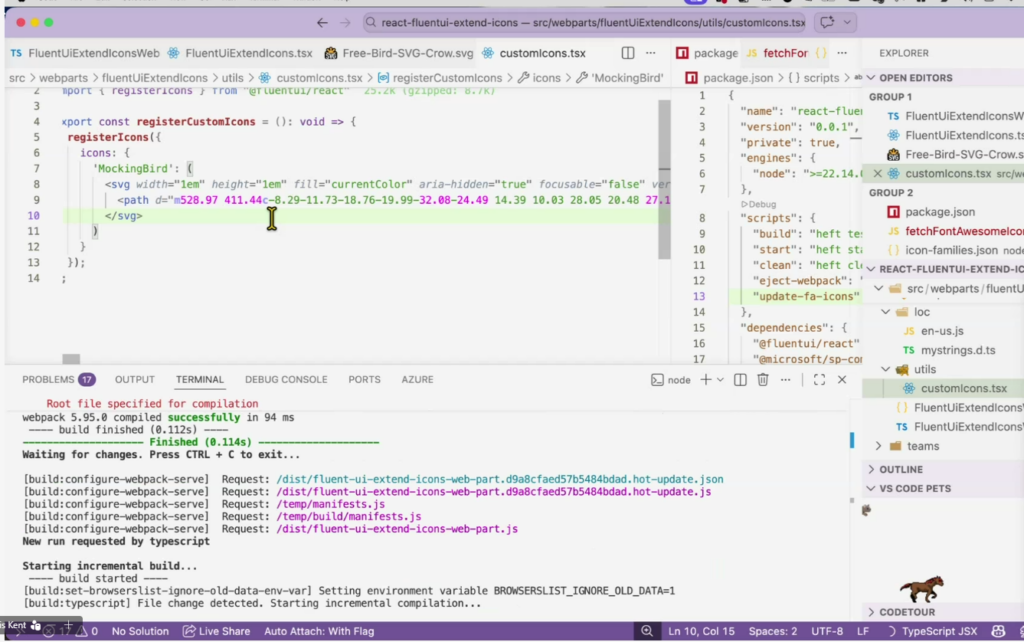
Task: Open the new terminal launch profile dropdown
Action: point(721,380)
